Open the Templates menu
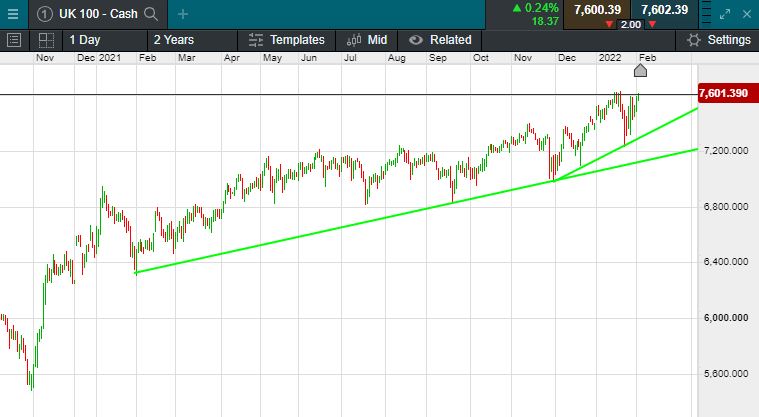Image resolution: width=759 pixels, height=417 pixels. 287,40
